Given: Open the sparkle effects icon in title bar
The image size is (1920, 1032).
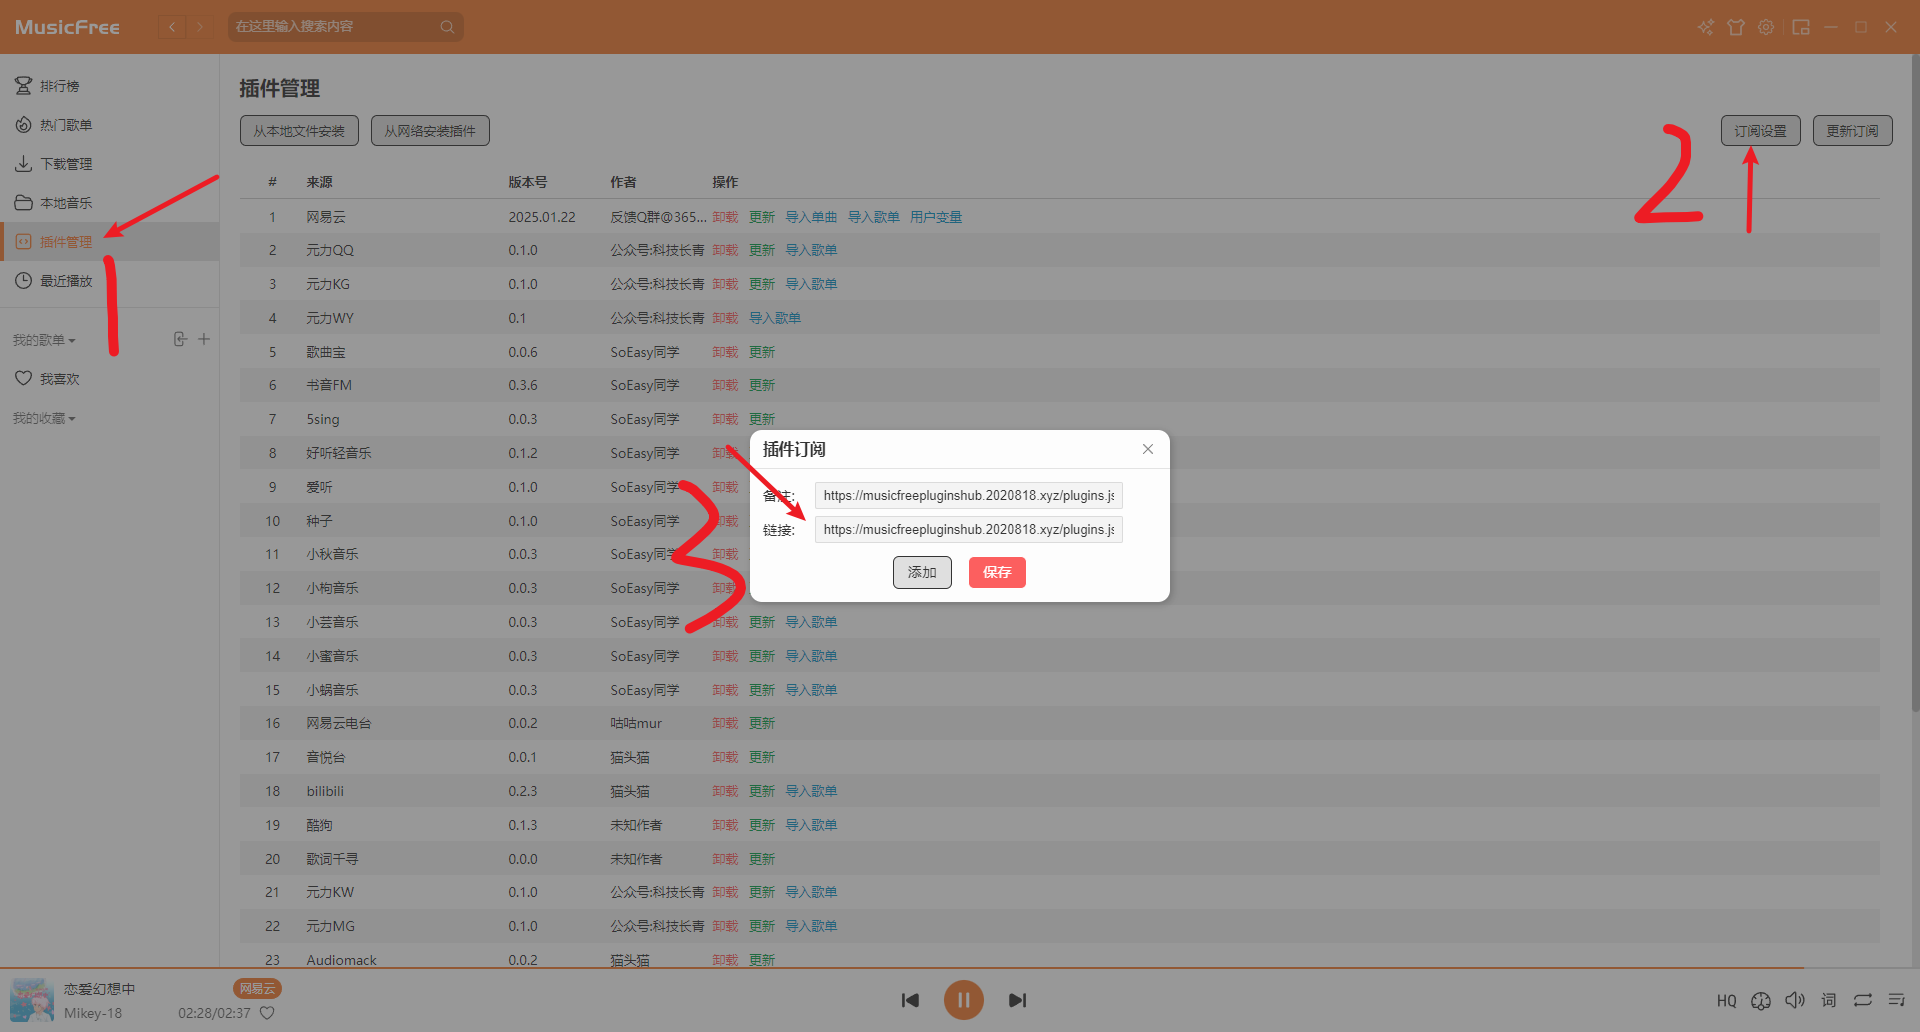Looking at the screenshot, I should (x=1706, y=27).
